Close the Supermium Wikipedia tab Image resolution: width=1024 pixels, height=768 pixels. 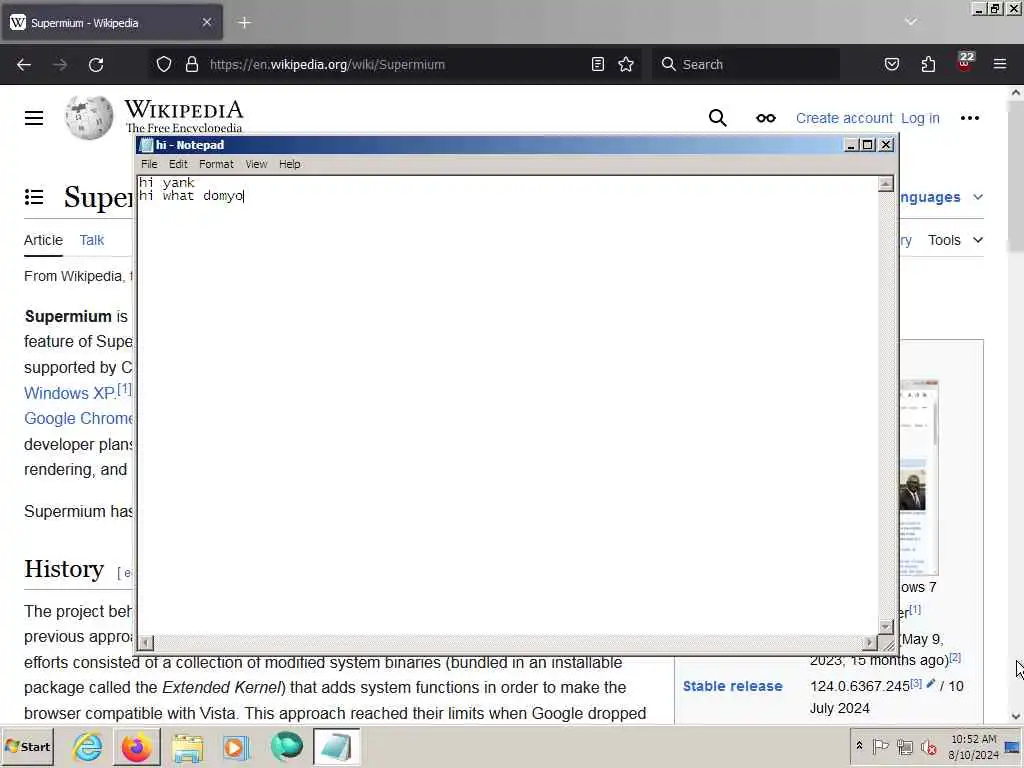(206, 22)
